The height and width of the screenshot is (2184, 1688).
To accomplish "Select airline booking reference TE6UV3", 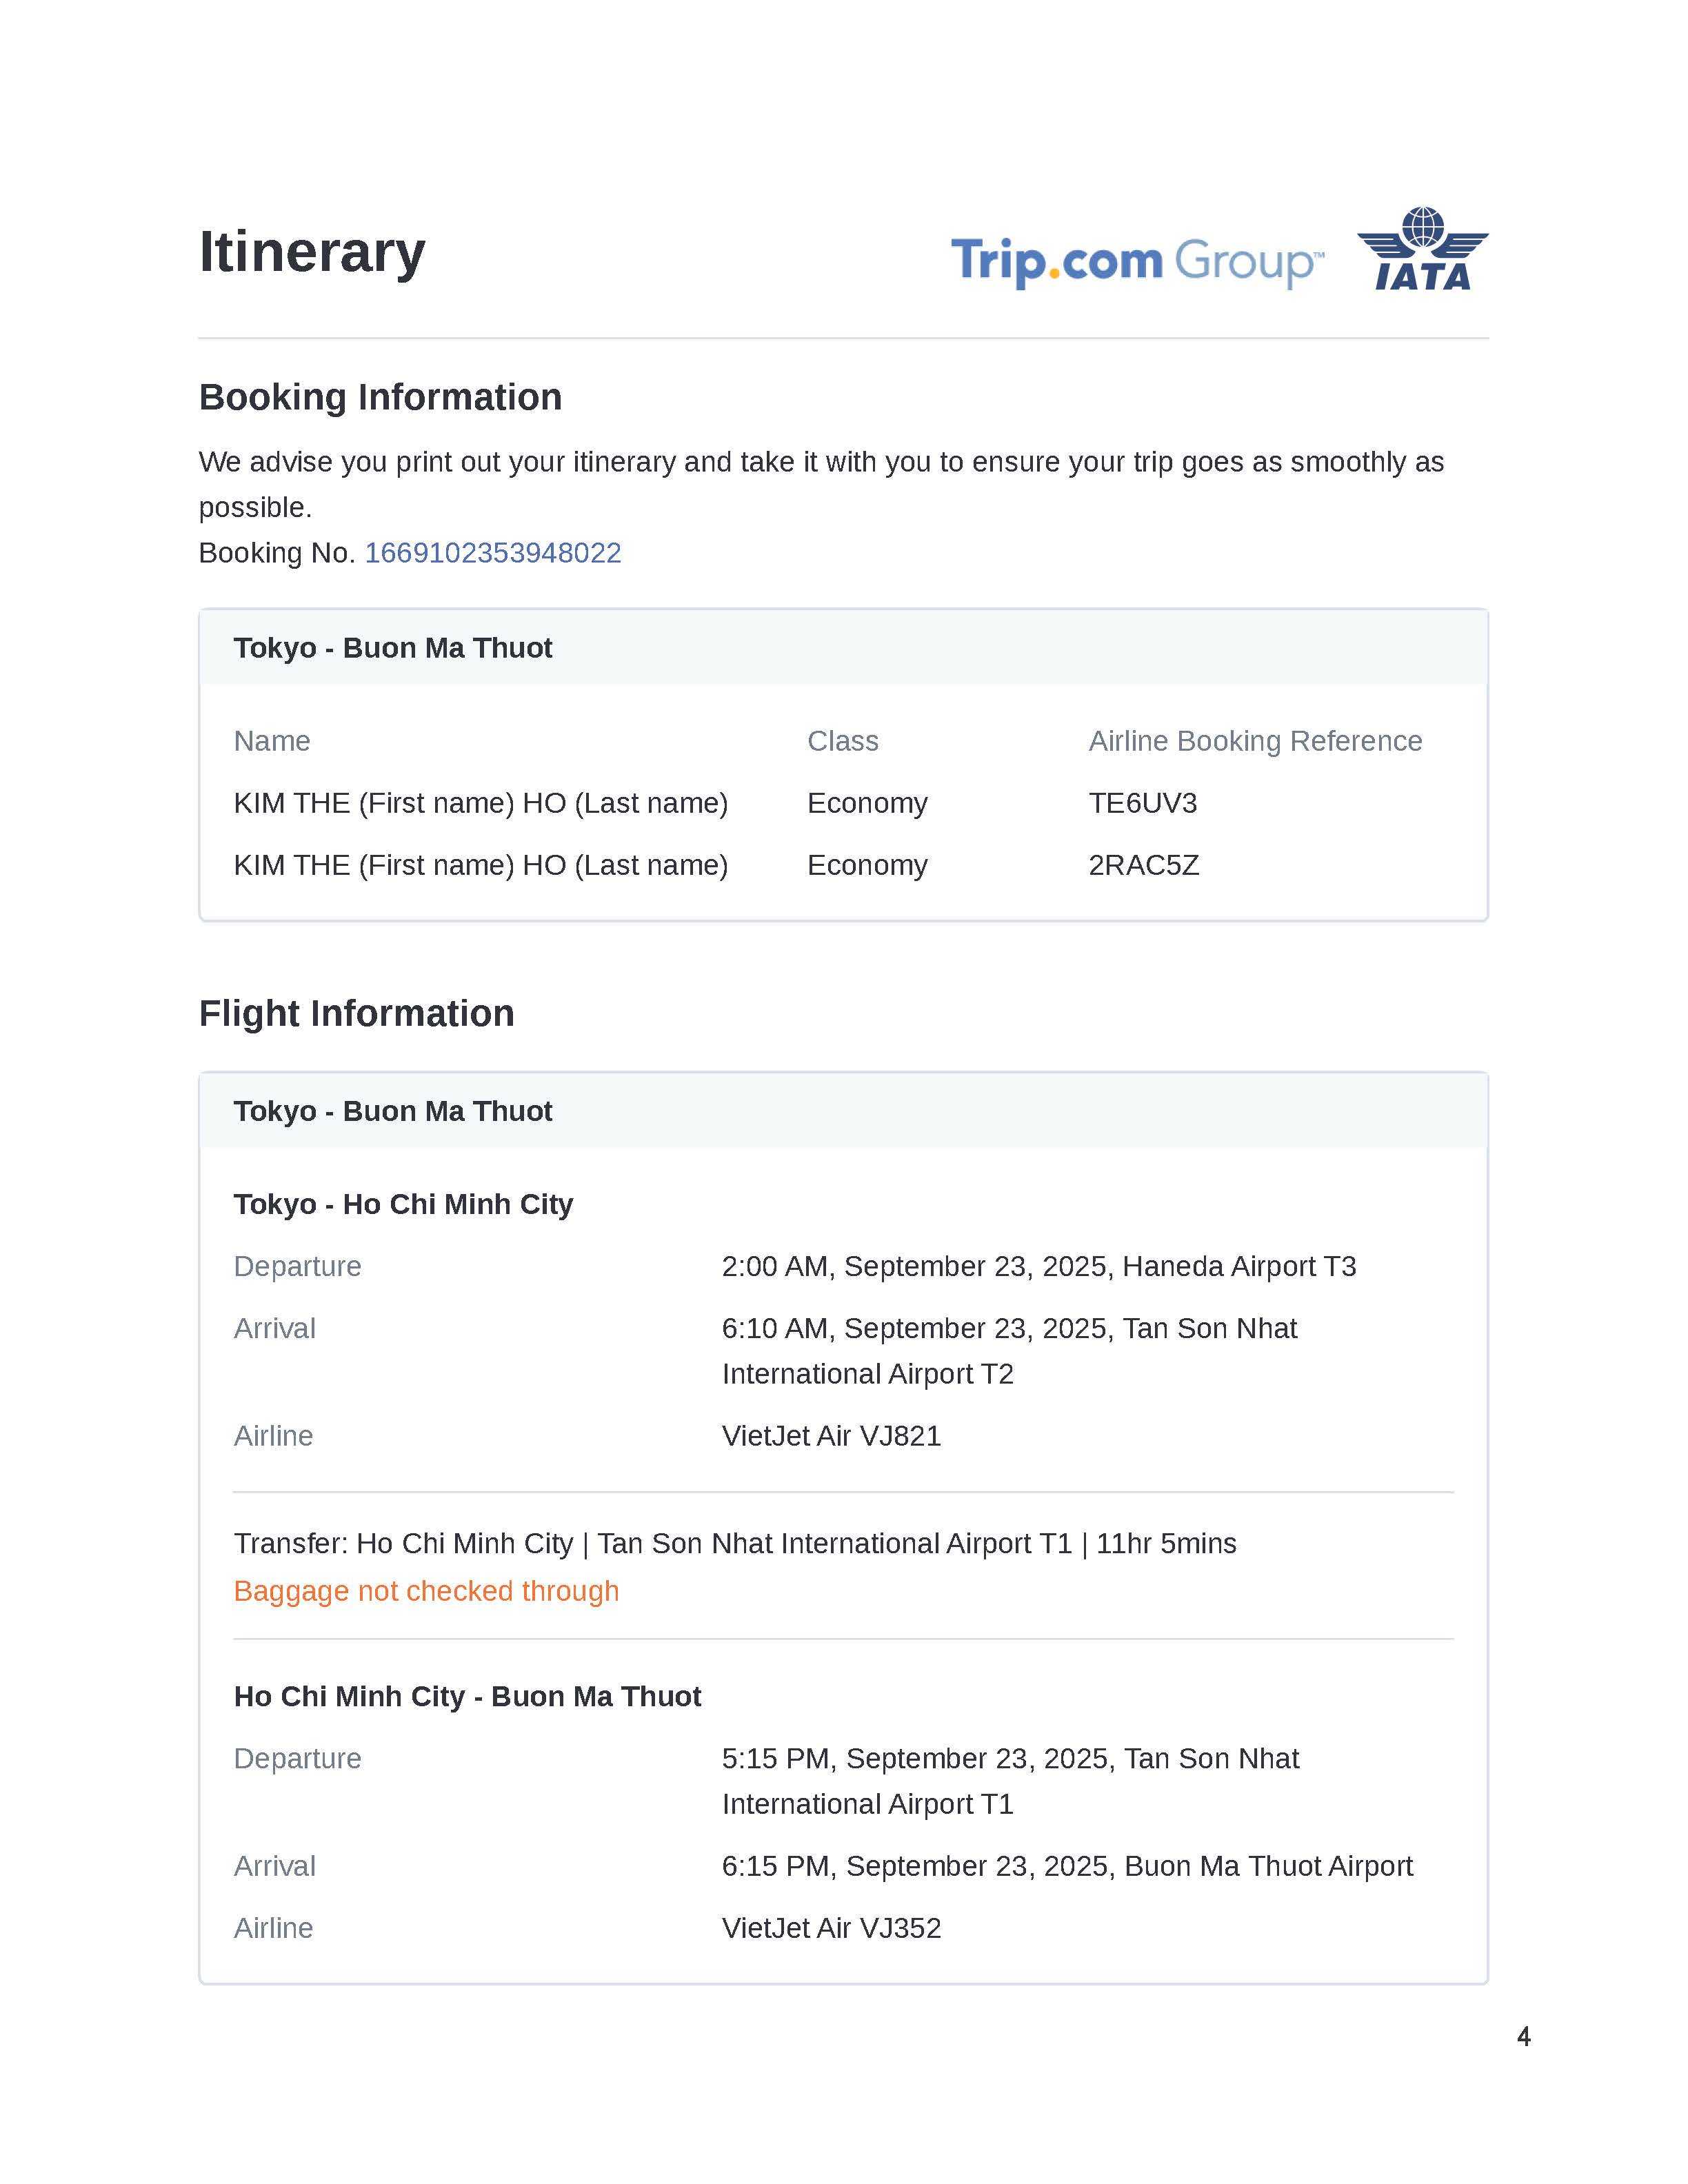I will [x=1142, y=803].
